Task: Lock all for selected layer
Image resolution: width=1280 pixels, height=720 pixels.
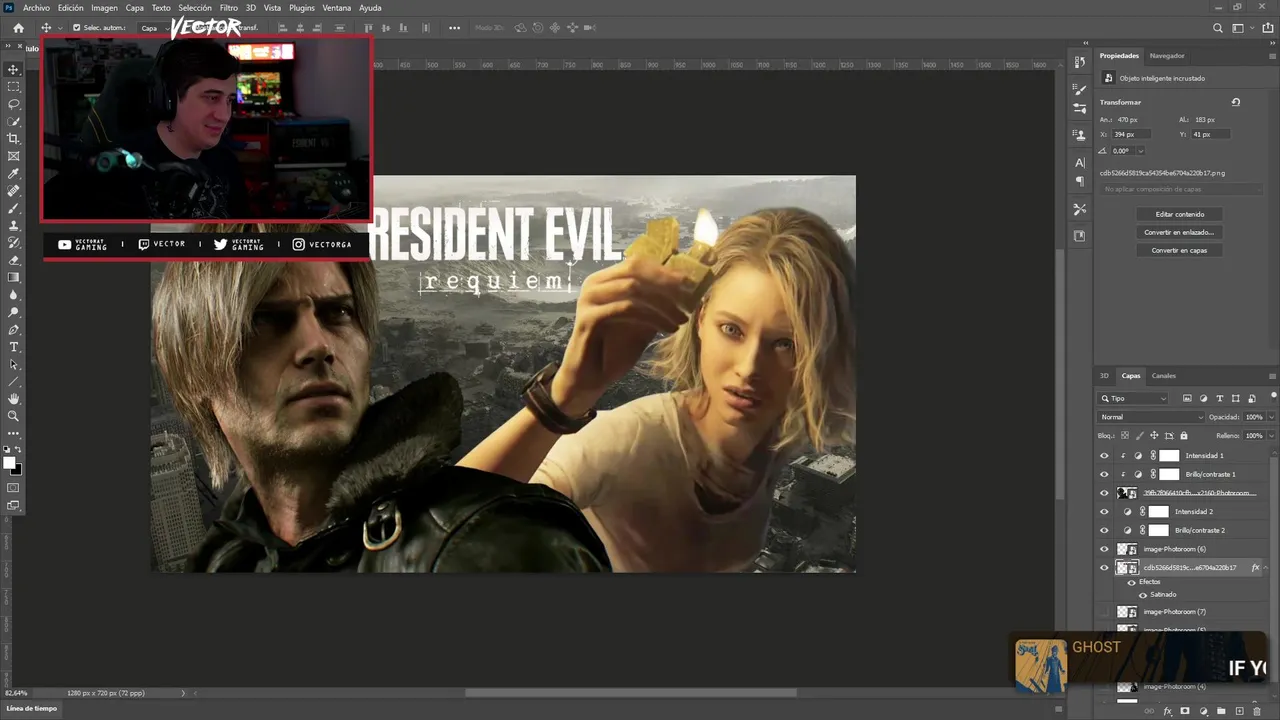Action: 1184,436
